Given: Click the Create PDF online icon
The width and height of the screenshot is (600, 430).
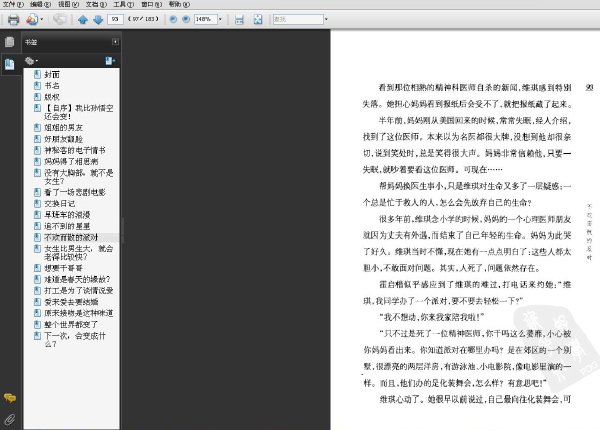Looking at the screenshot, I should pos(32,19).
